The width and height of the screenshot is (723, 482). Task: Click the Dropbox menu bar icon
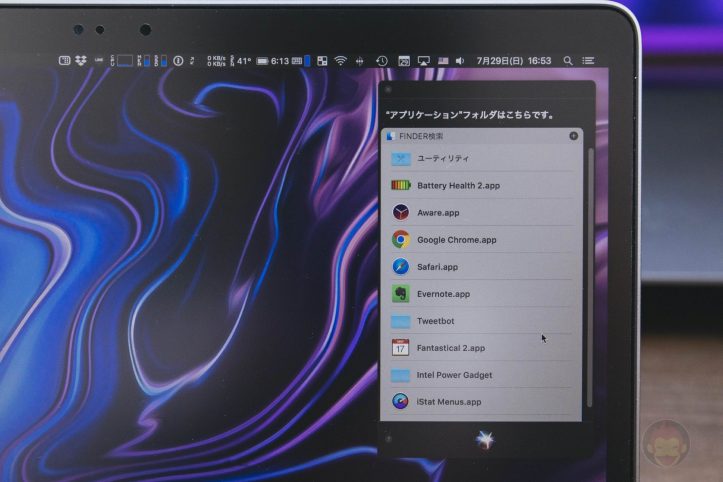80,61
